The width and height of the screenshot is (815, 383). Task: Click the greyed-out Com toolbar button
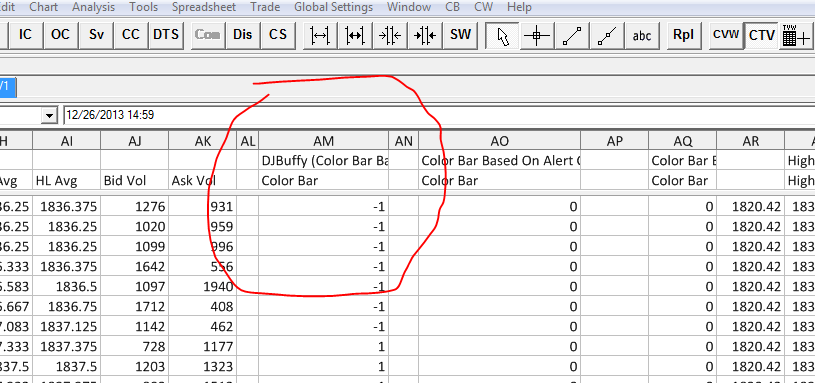coord(207,35)
